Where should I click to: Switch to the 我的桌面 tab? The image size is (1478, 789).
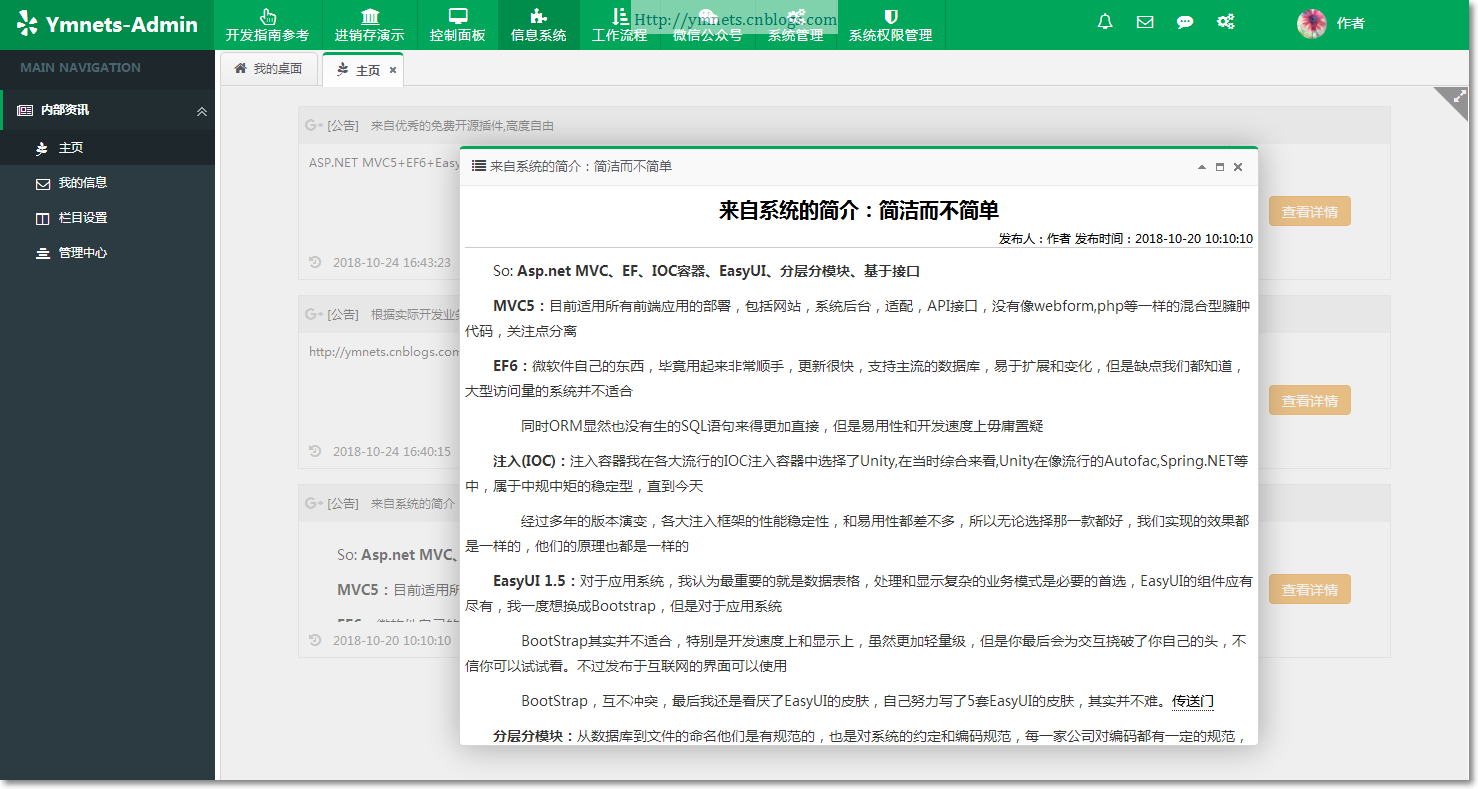coord(267,69)
